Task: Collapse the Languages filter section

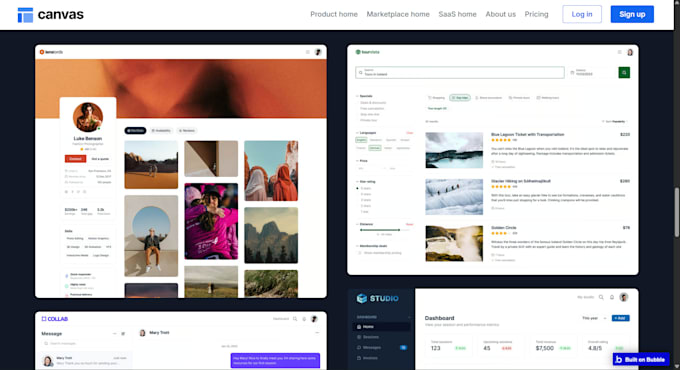Action: (366, 133)
